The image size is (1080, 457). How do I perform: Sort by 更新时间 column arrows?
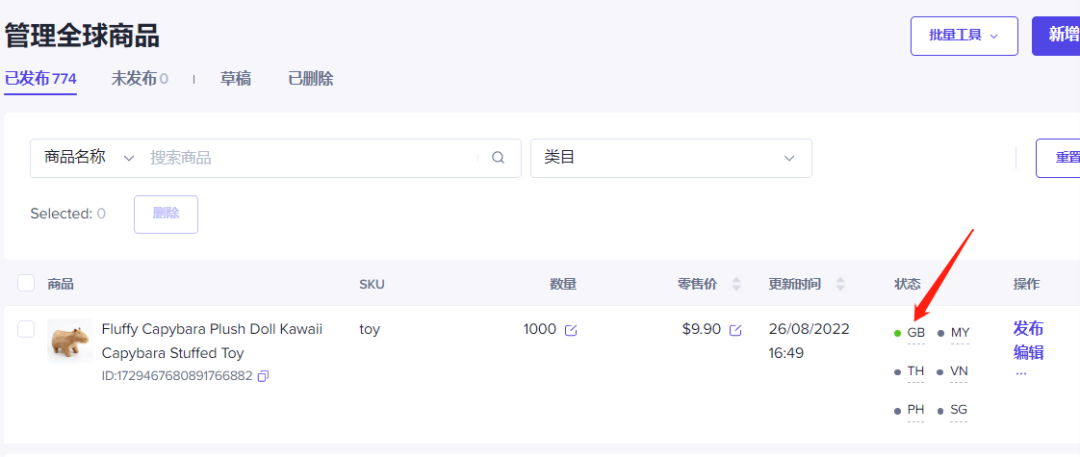[840, 284]
